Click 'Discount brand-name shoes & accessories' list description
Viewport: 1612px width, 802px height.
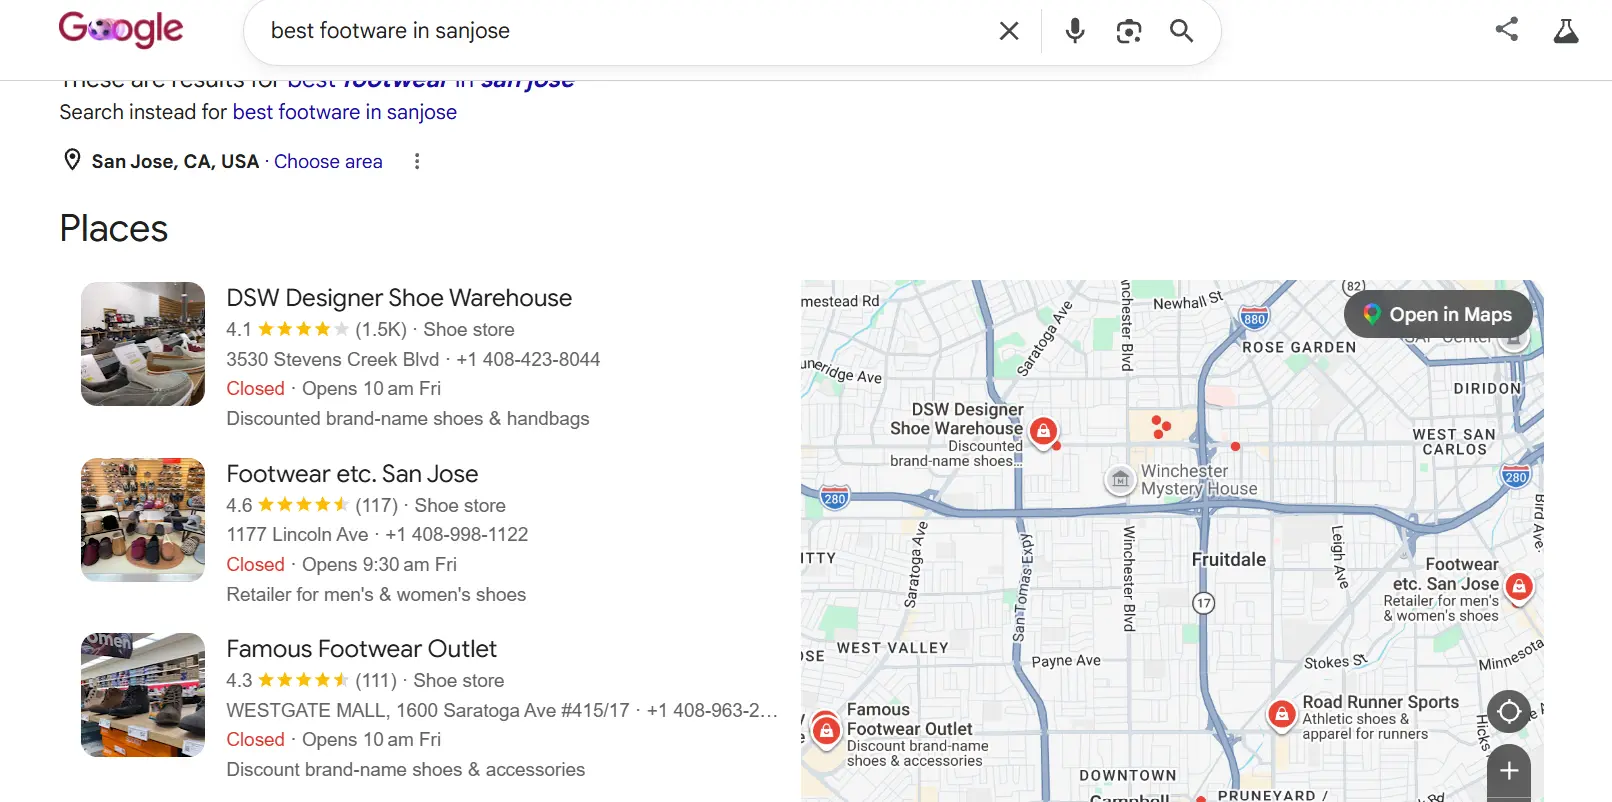406,769
